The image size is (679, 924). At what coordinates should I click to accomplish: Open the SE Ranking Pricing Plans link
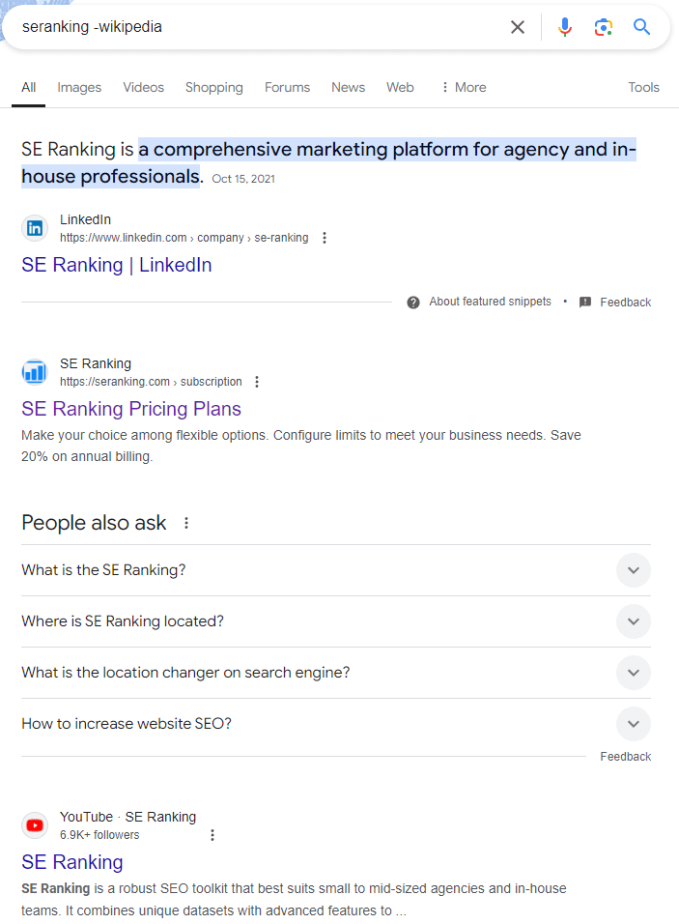pyautogui.click(x=131, y=409)
